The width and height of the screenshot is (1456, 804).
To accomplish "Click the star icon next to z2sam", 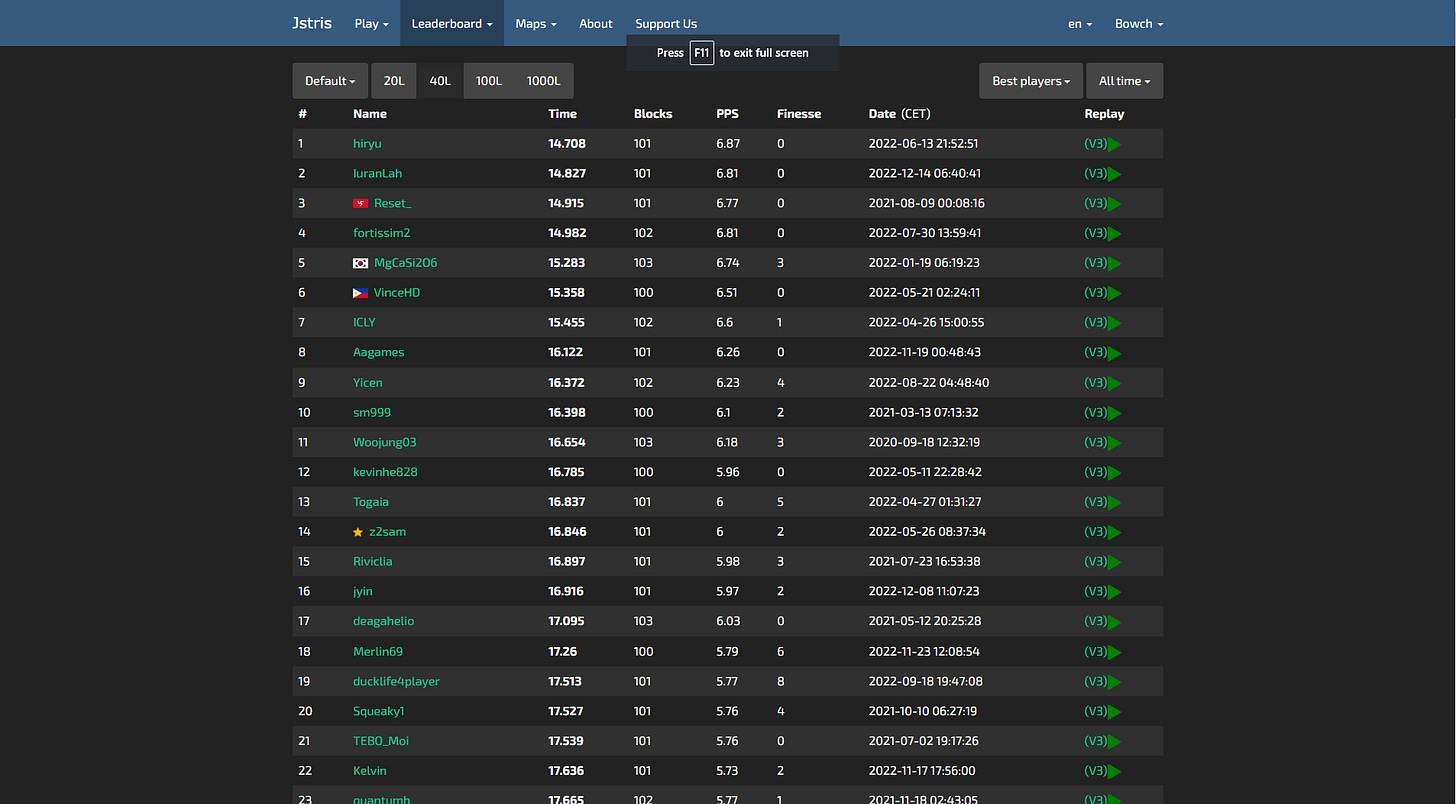I will 358,532.
